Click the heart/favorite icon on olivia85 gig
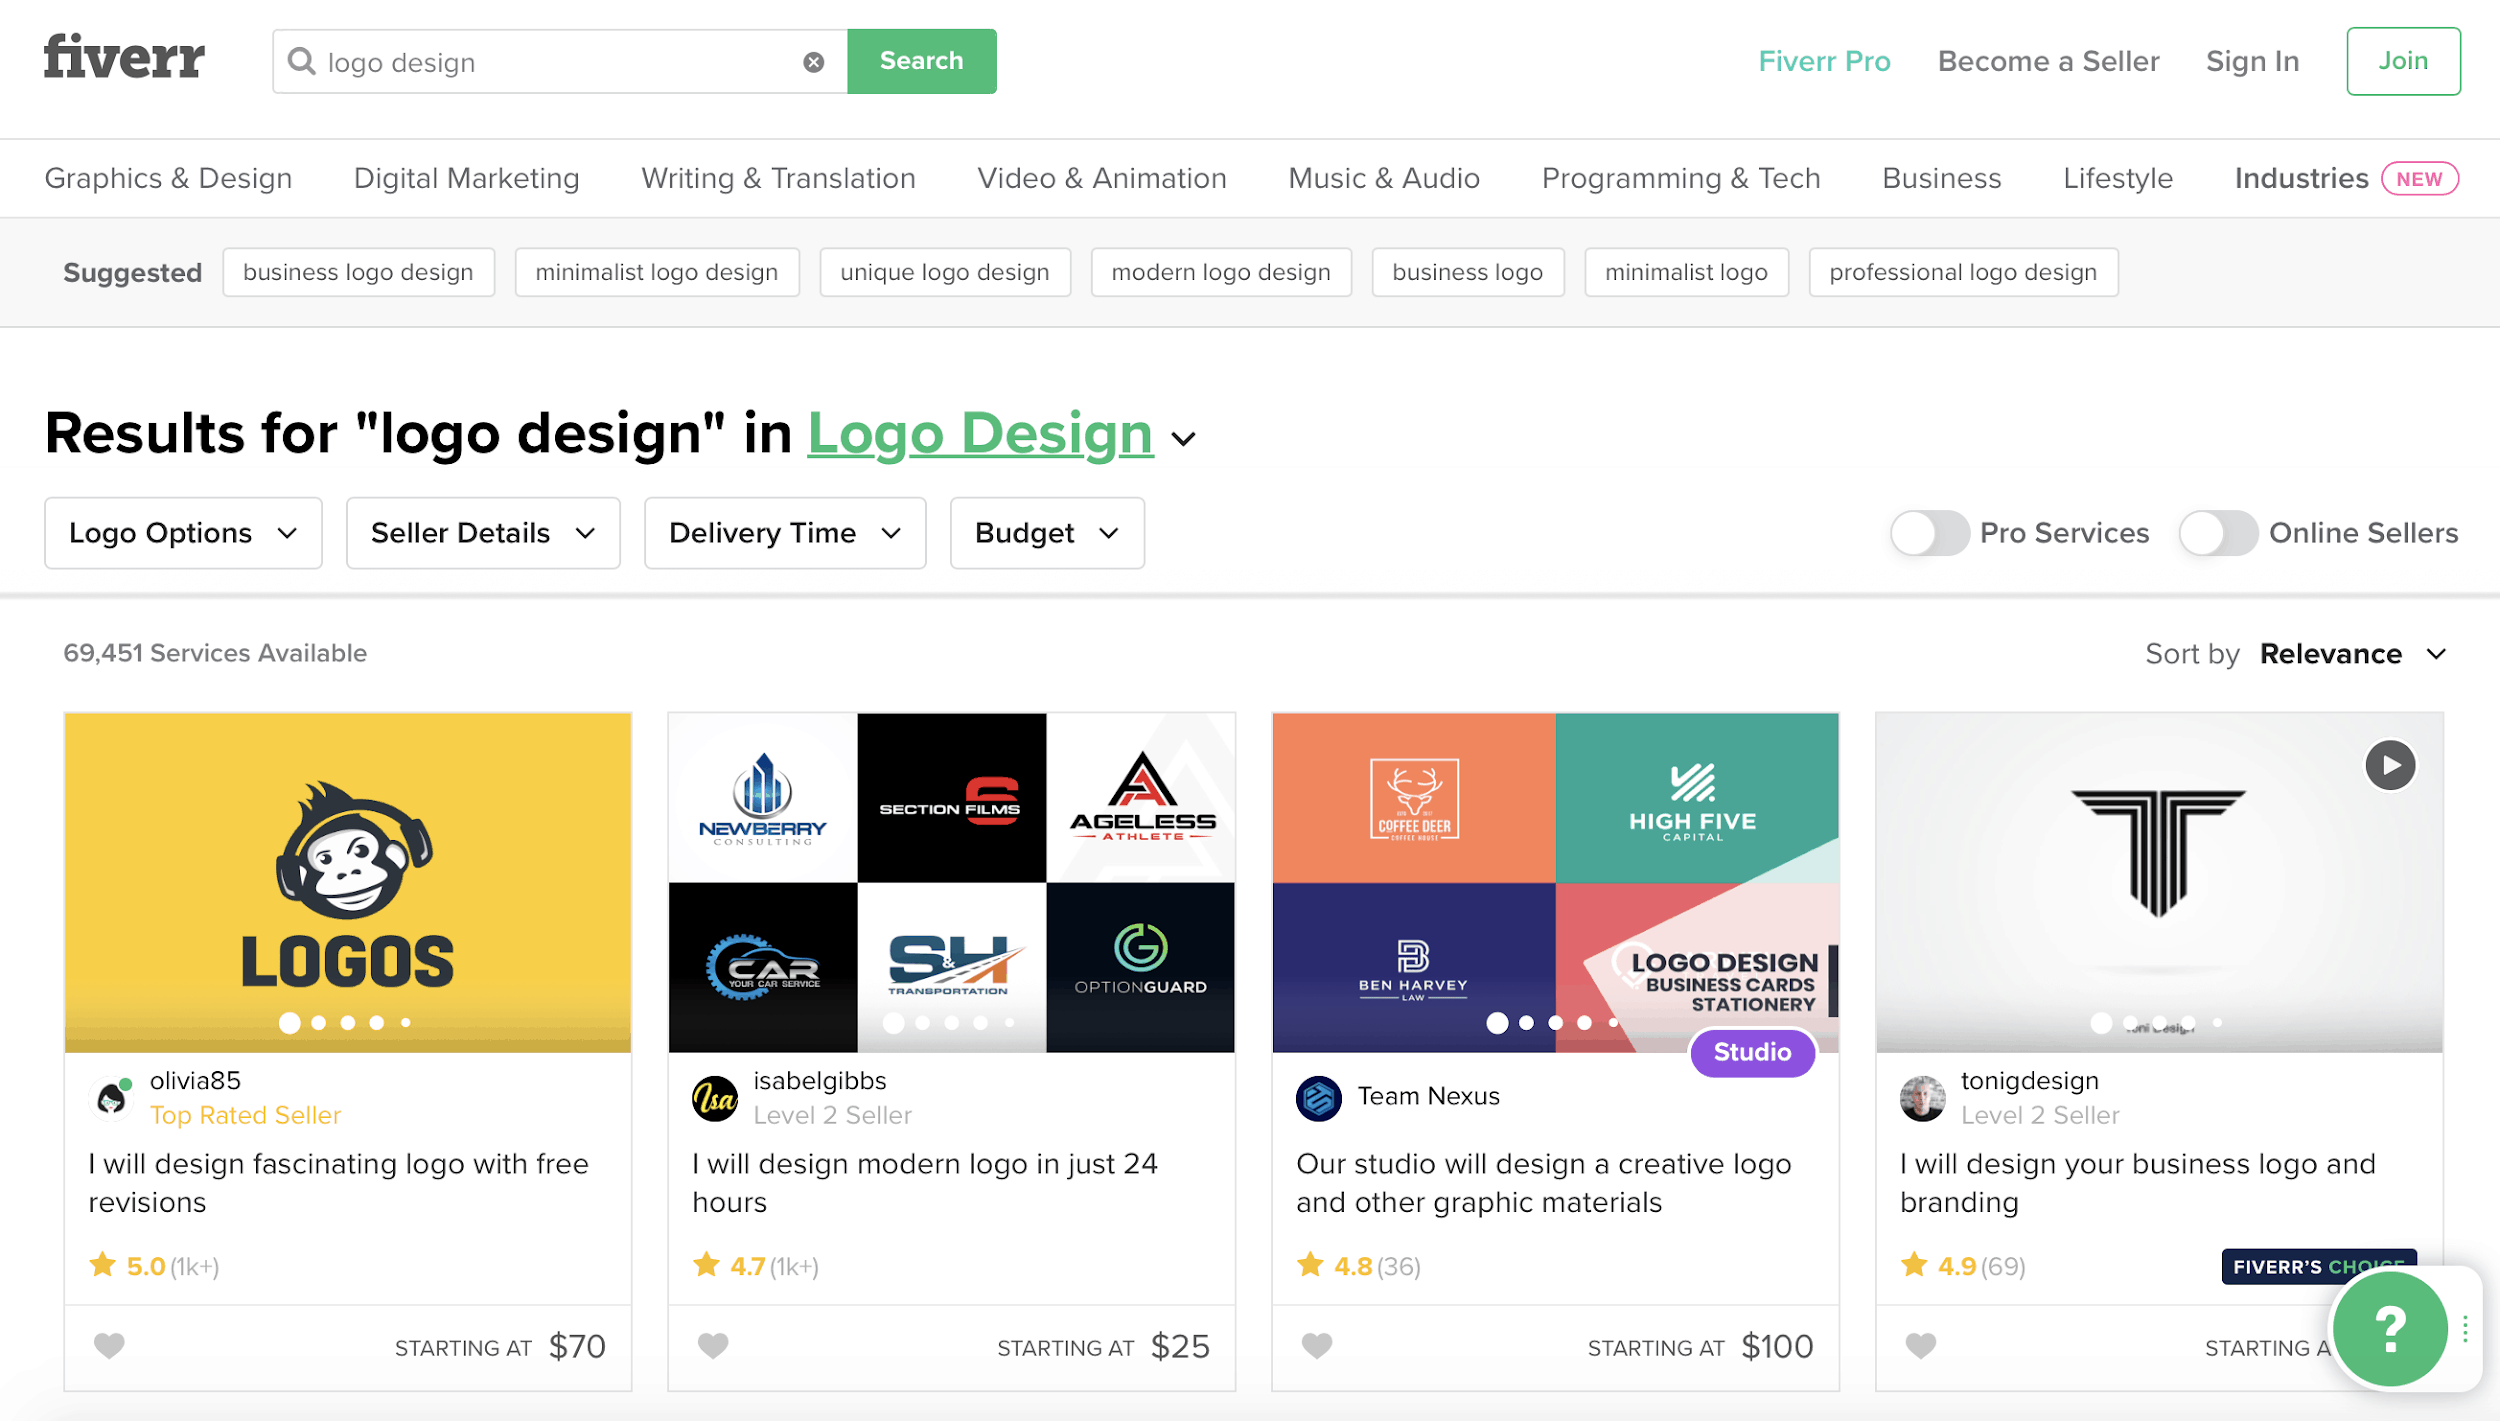 pyautogui.click(x=108, y=1344)
